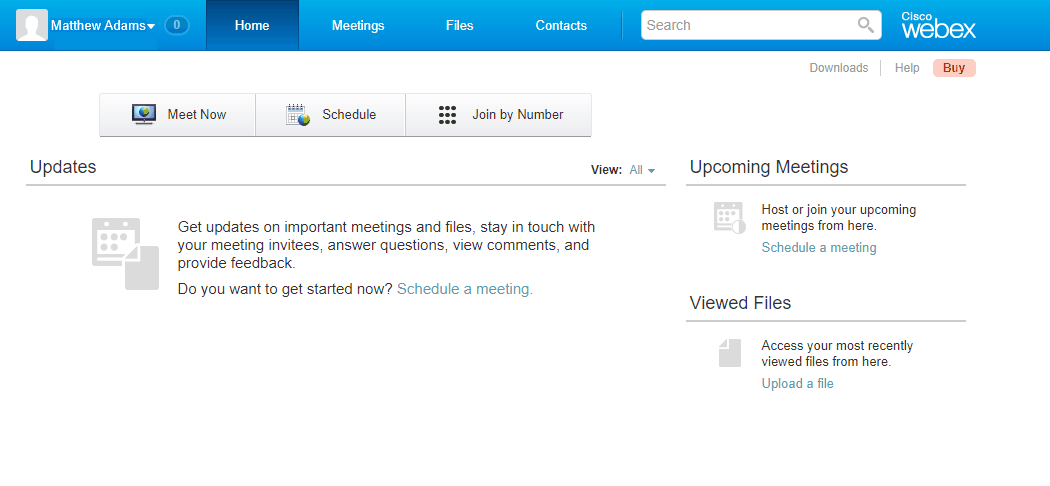This screenshot has height=486, width=1050.
Task: Open the Help link
Action: [x=907, y=68]
